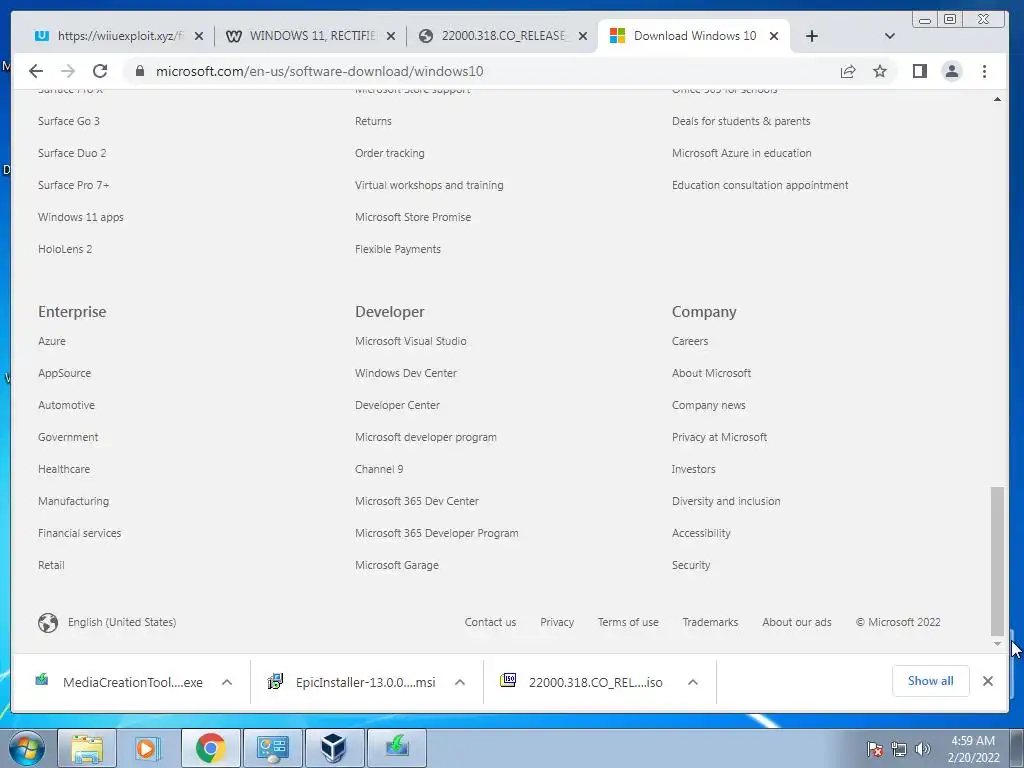This screenshot has height=768, width=1024.
Task: Click the page vertical scrollbar thumb
Action: pos(997,560)
